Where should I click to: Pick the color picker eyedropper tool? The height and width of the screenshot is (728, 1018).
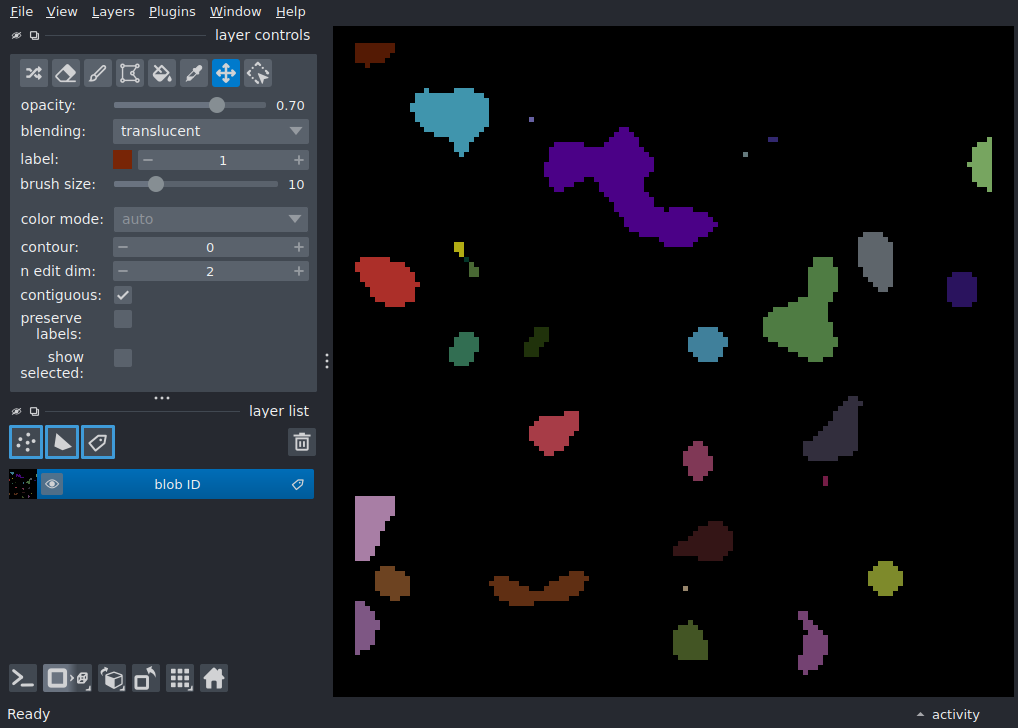tap(193, 73)
